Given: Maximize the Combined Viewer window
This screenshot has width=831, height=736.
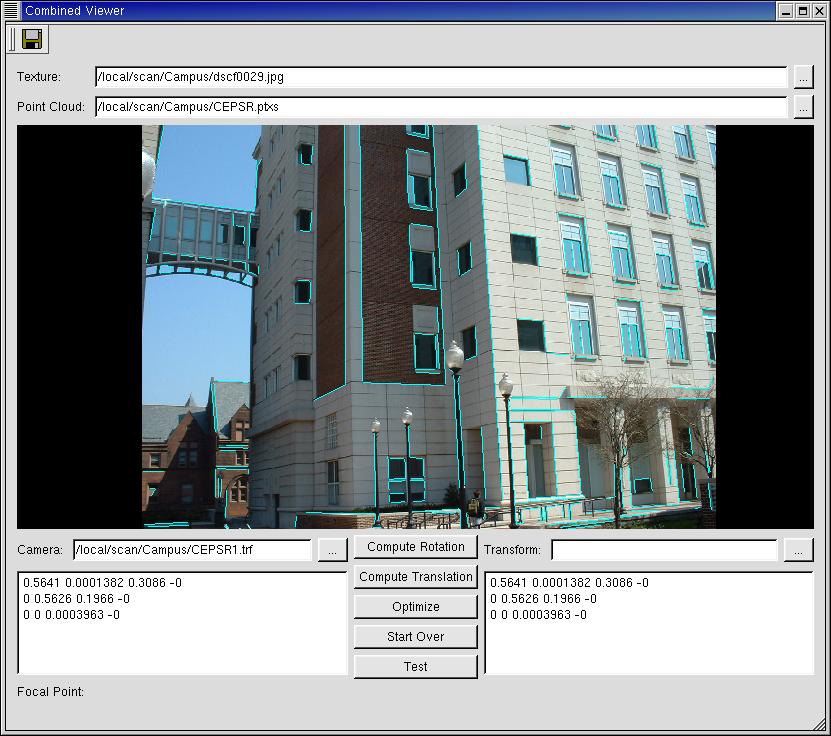Looking at the screenshot, I should coord(803,10).
